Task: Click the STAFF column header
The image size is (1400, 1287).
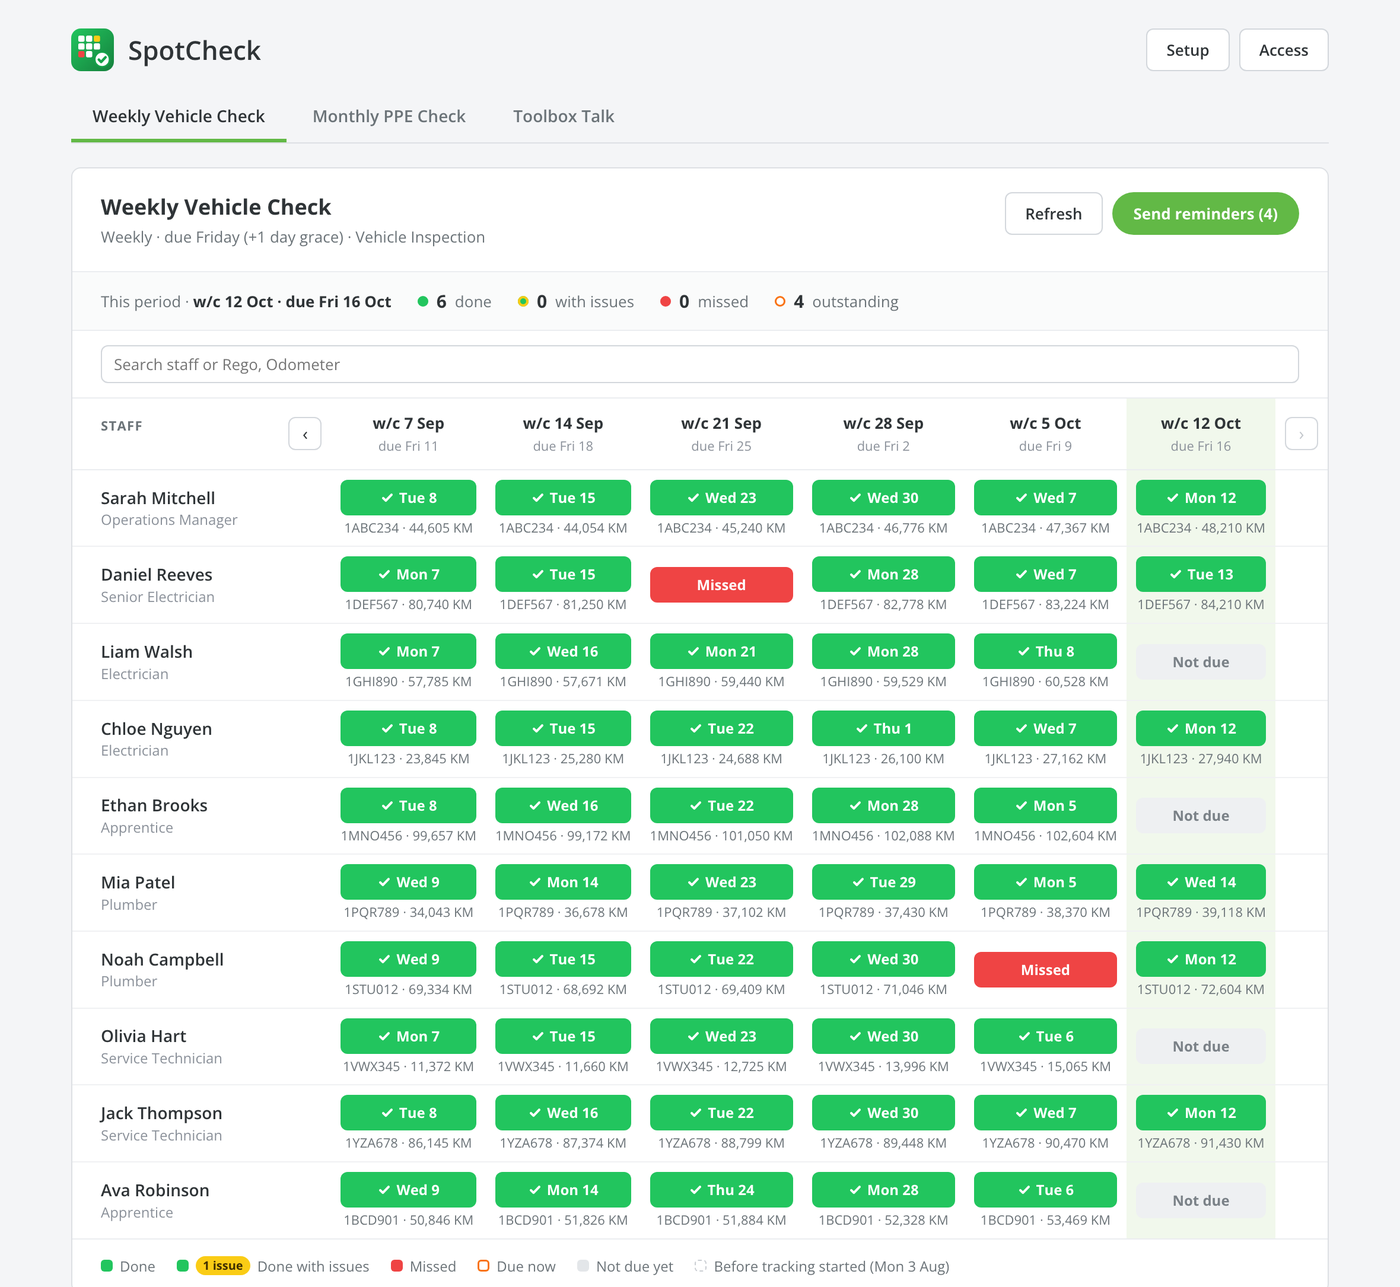Action: click(x=122, y=426)
